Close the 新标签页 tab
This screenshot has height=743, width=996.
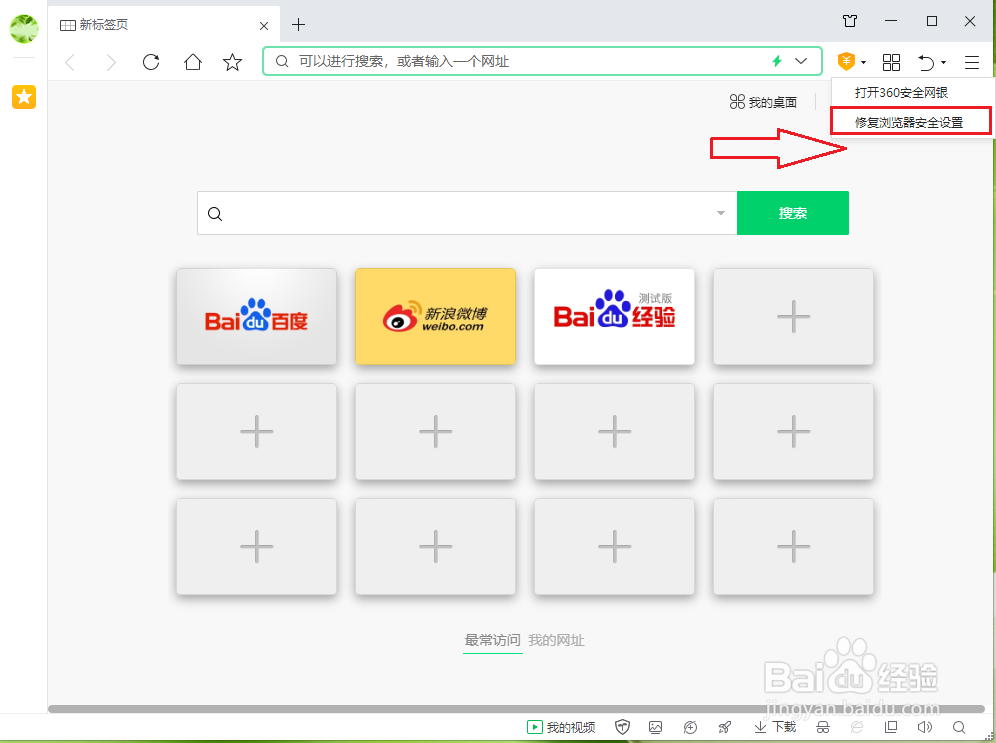264,26
